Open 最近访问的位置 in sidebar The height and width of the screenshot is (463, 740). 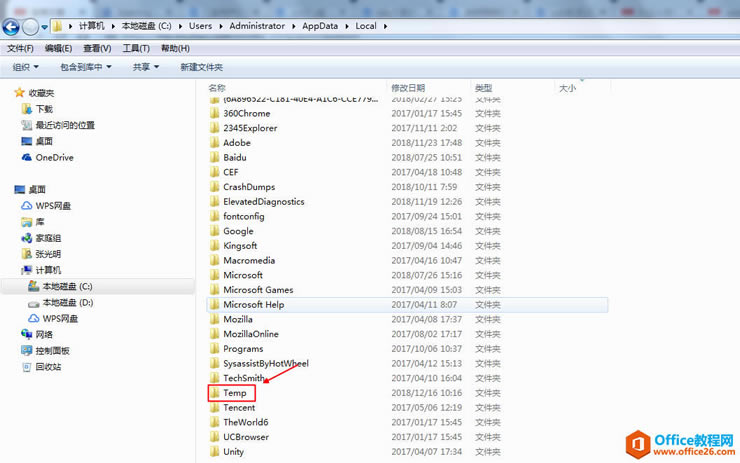point(65,125)
